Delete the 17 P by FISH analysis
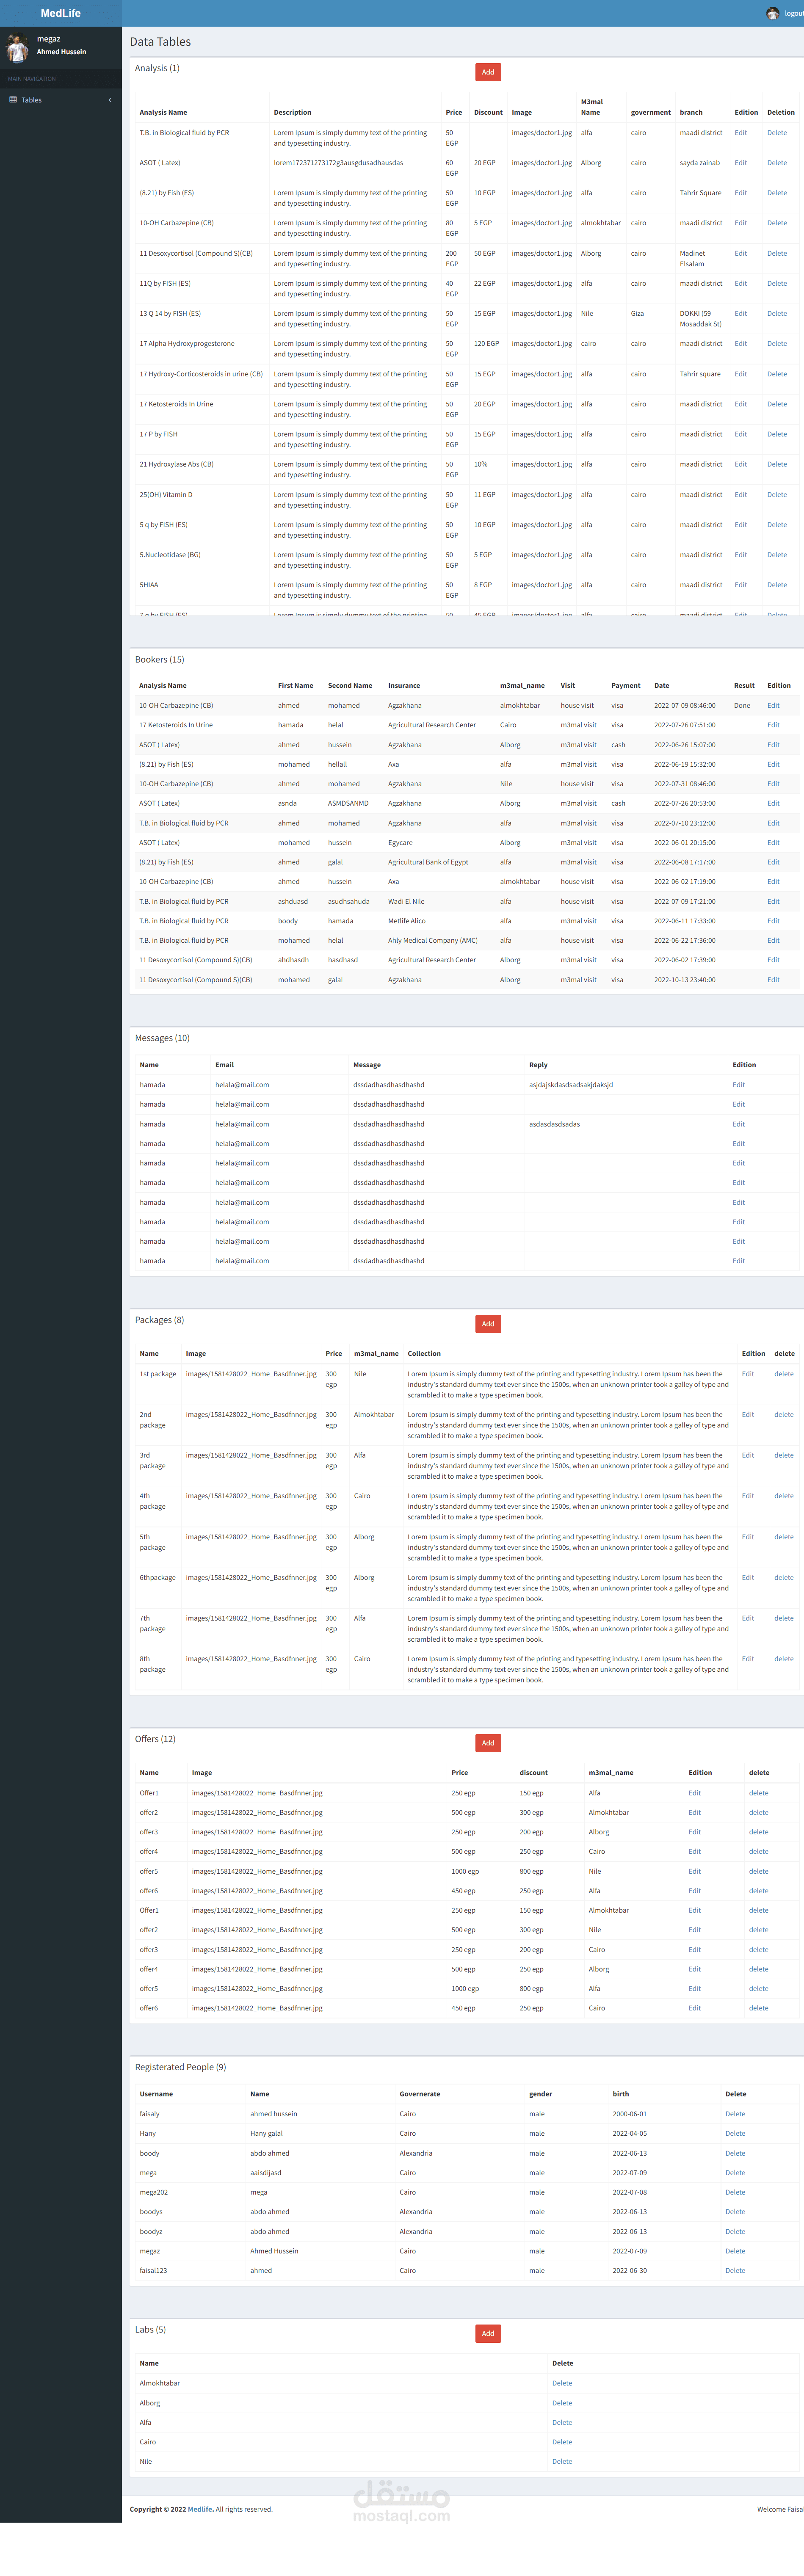 click(777, 434)
